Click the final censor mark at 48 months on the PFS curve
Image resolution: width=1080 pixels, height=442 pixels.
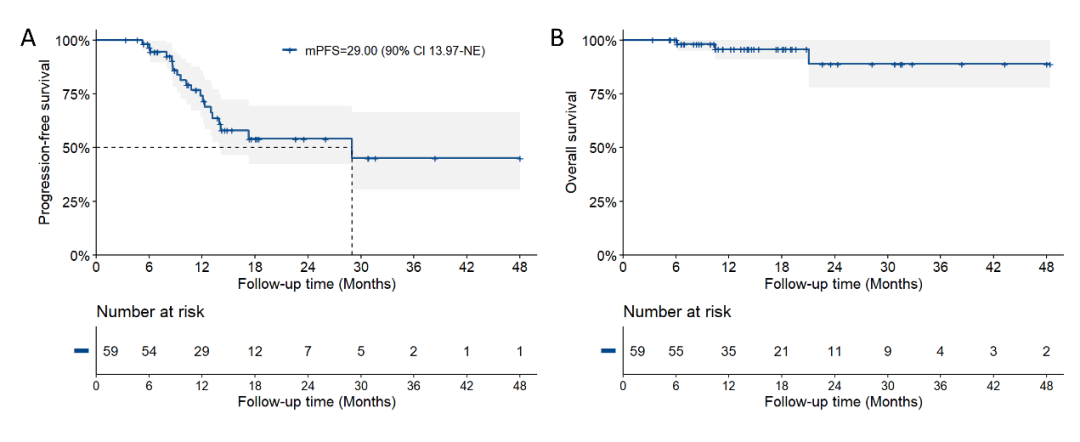coord(520,158)
